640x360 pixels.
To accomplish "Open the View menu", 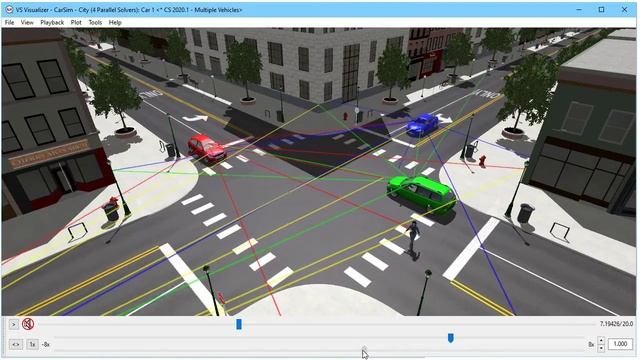I will (27, 22).
